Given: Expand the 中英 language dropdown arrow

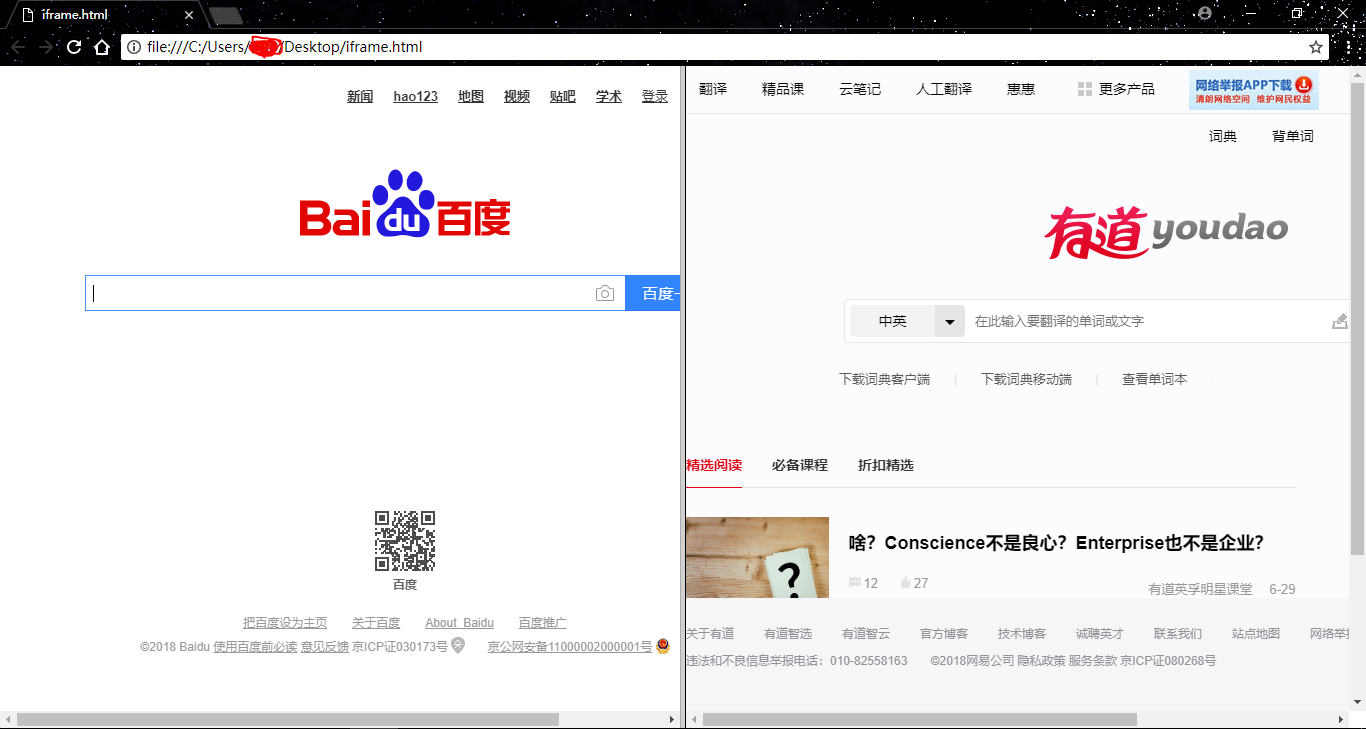Looking at the screenshot, I should (949, 321).
